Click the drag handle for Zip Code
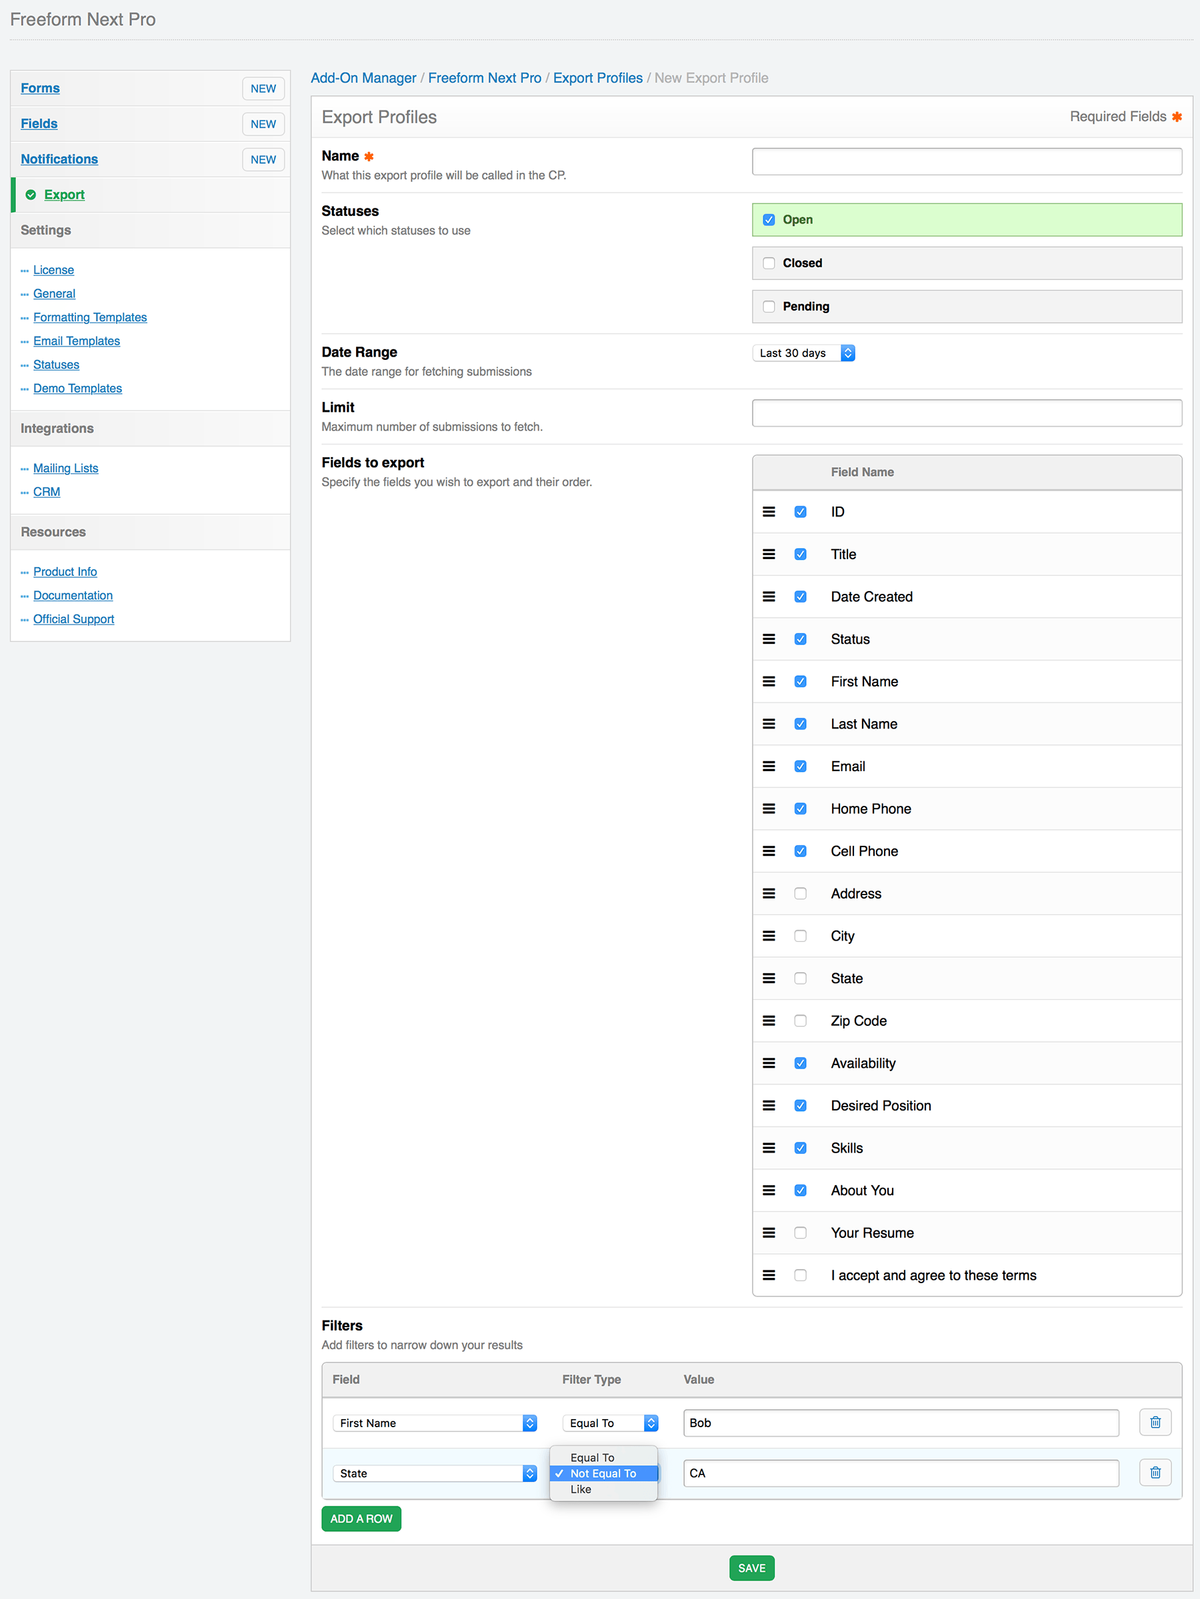This screenshot has height=1599, width=1200. 769,1021
